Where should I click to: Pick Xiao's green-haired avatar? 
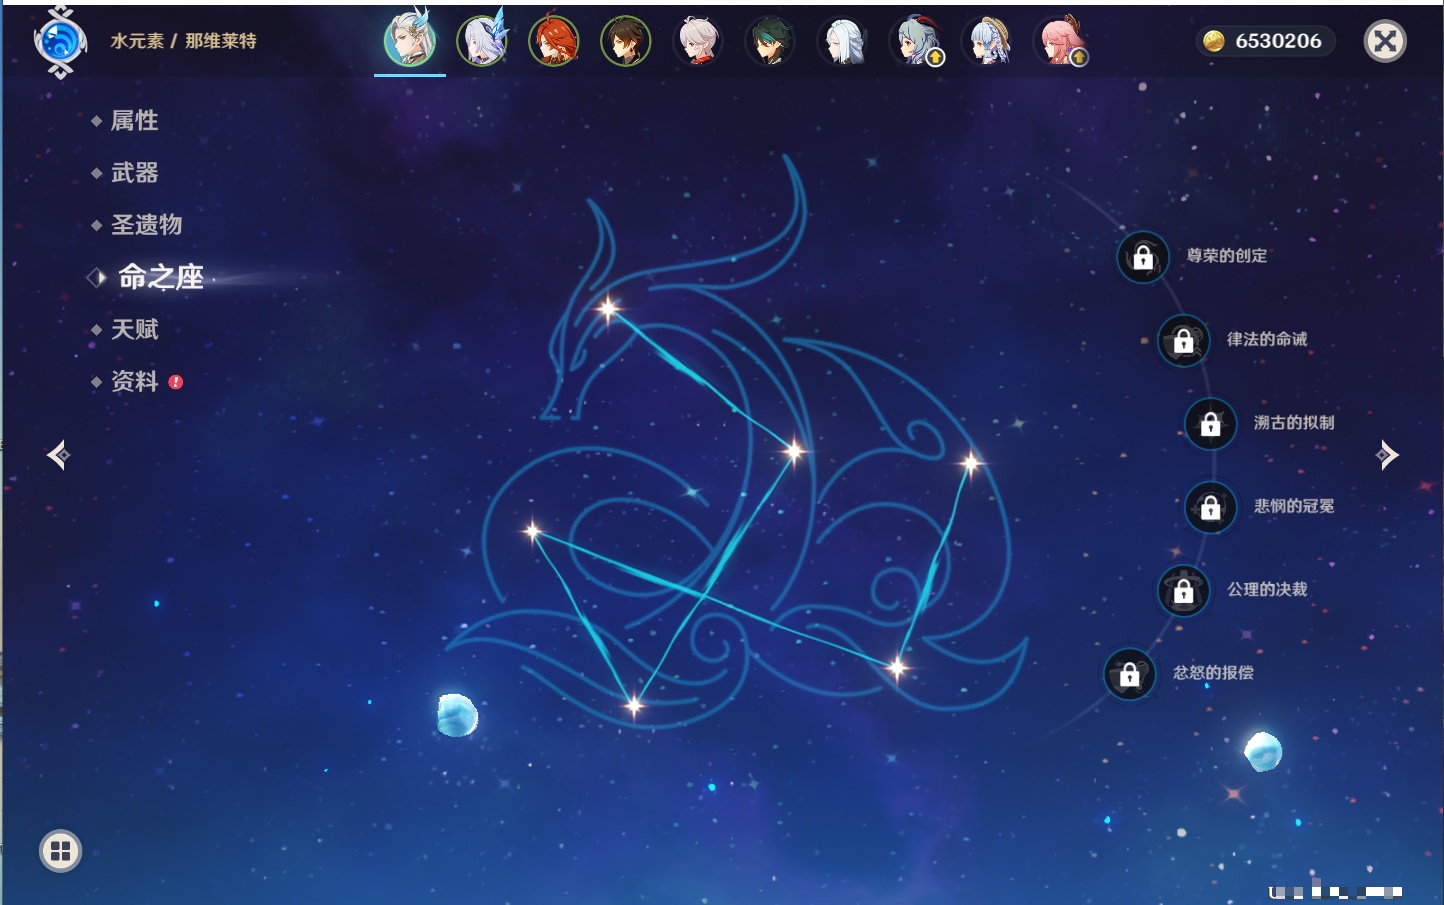pyautogui.click(x=770, y=41)
